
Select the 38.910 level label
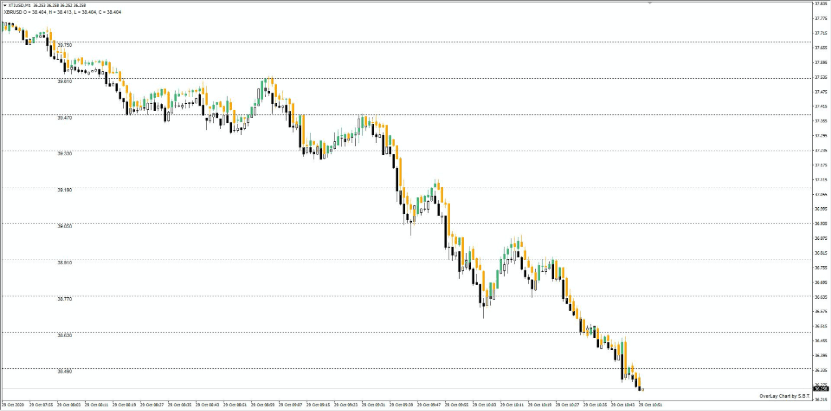click(64, 263)
